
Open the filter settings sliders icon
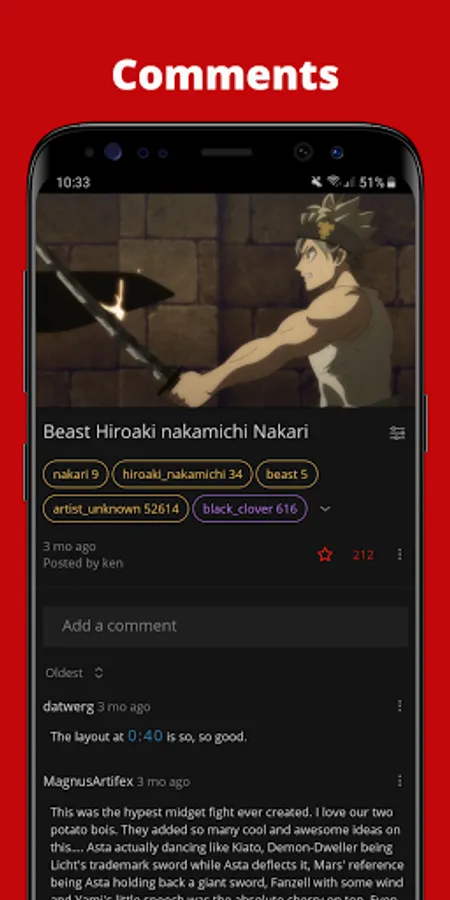(397, 433)
